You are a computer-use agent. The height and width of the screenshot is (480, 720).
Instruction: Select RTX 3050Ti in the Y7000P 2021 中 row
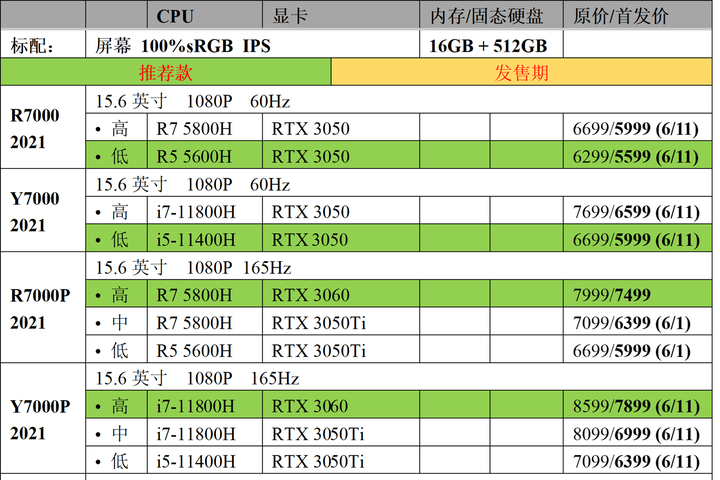[x=318, y=434]
